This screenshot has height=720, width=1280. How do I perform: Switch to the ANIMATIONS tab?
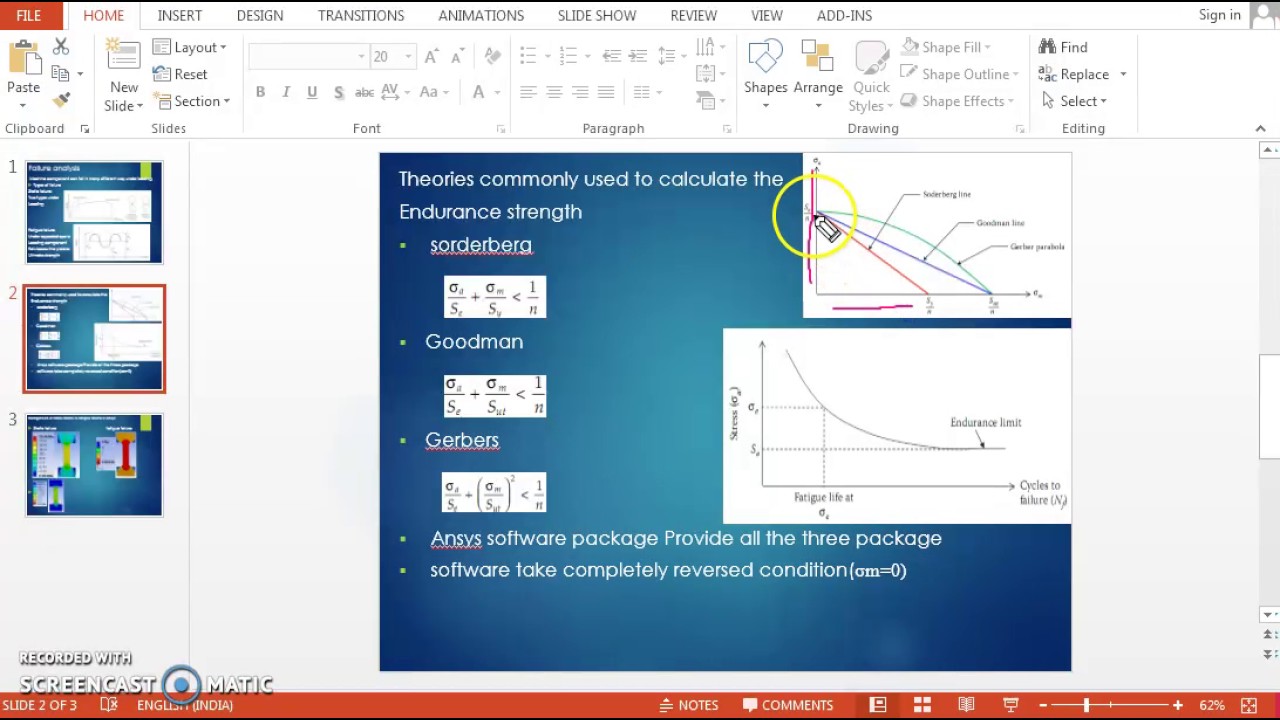click(x=481, y=15)
